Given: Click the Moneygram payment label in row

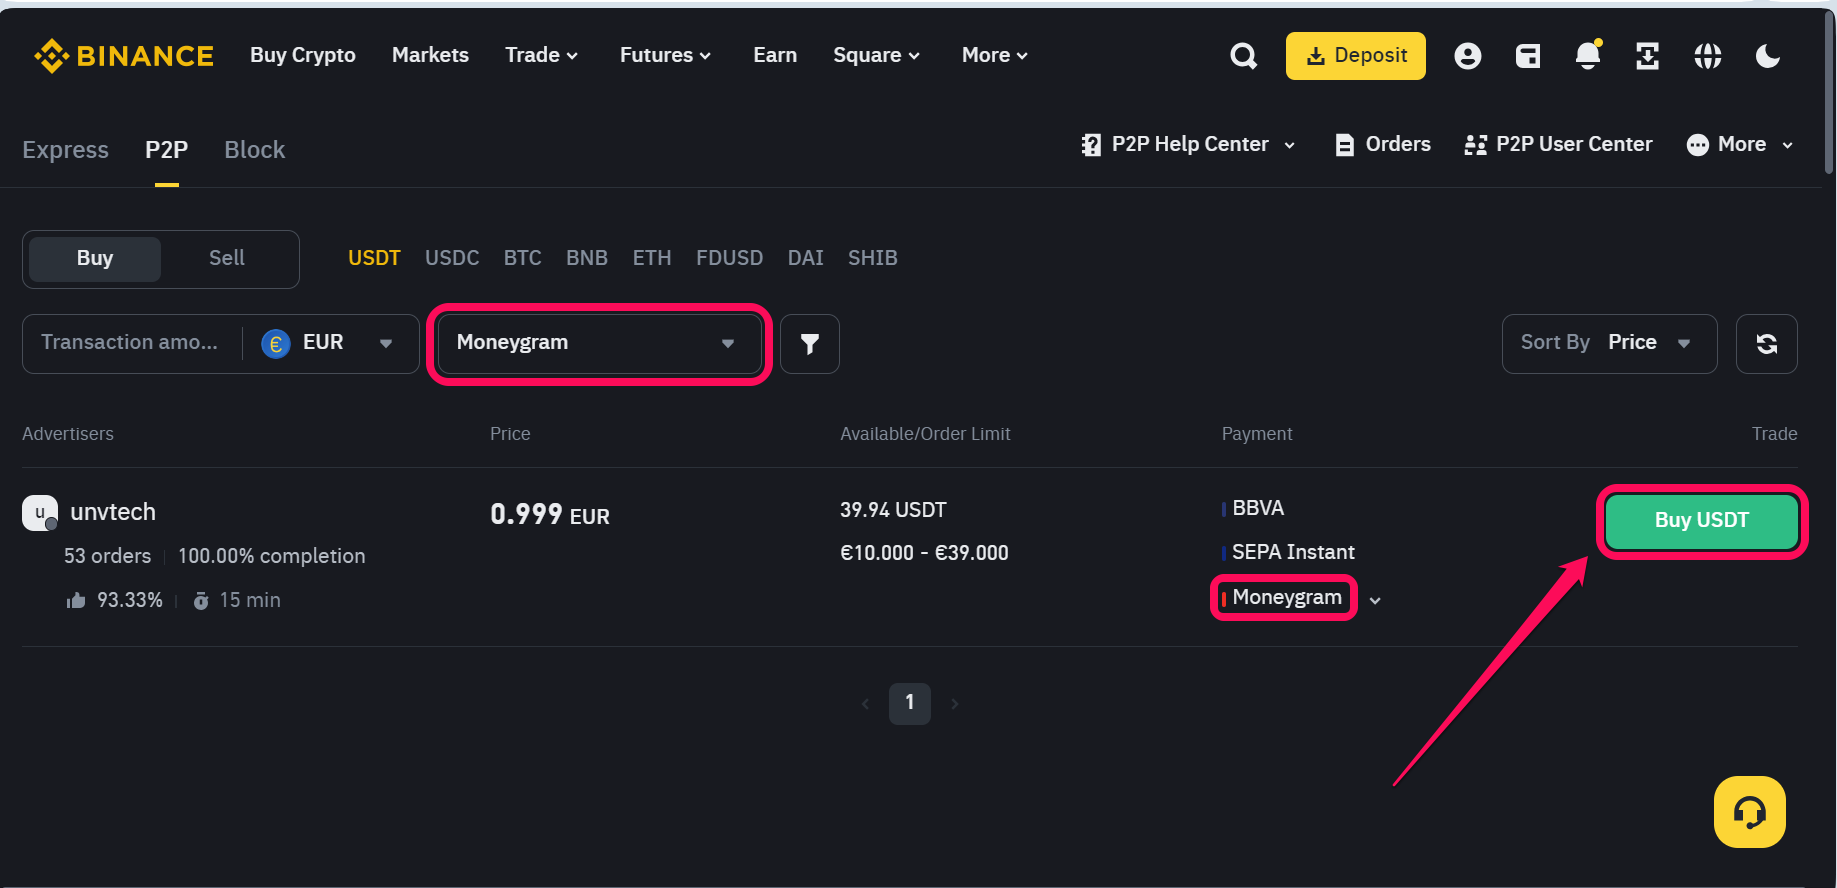Looking at the screenshot, I should coord(1287,598).
